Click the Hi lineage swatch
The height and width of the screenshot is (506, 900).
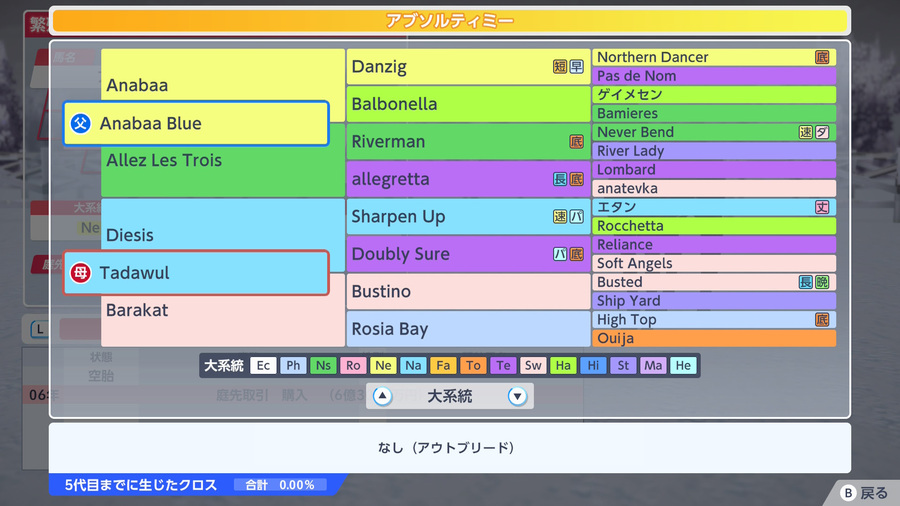593,365
